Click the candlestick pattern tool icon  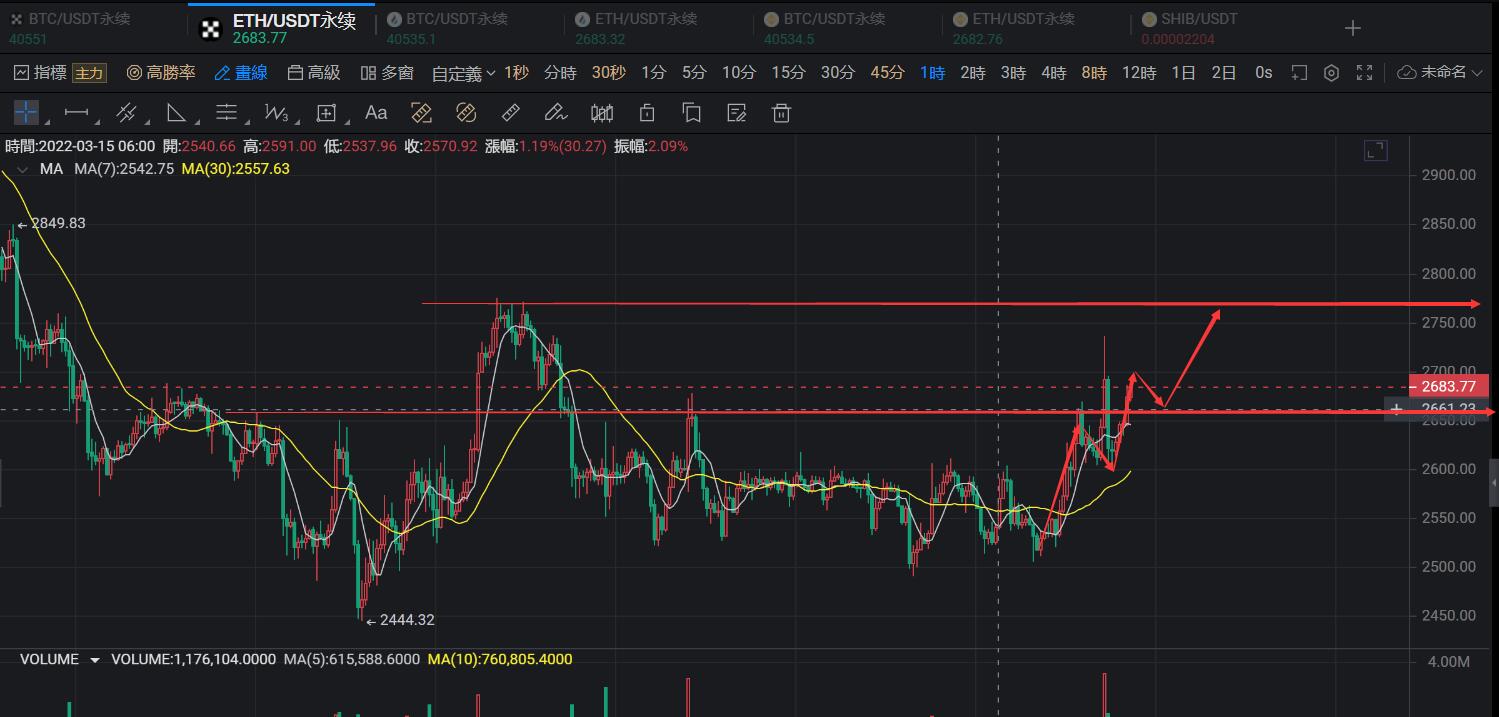coord(602,112)
